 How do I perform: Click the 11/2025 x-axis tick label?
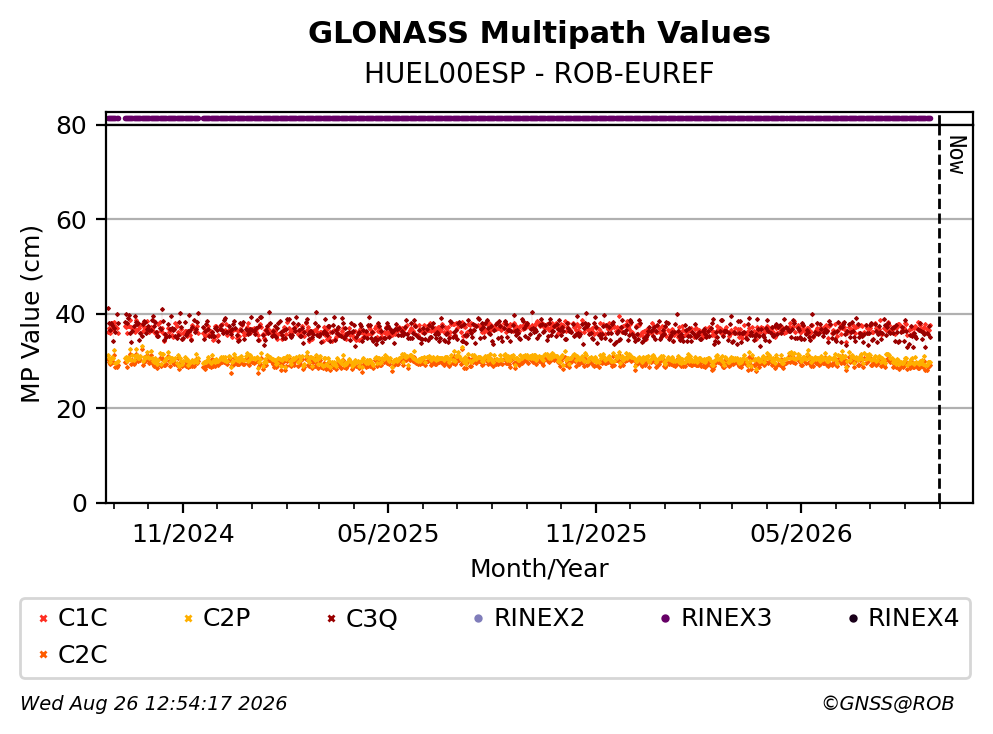pyautogui.click(x=596, y=535)
